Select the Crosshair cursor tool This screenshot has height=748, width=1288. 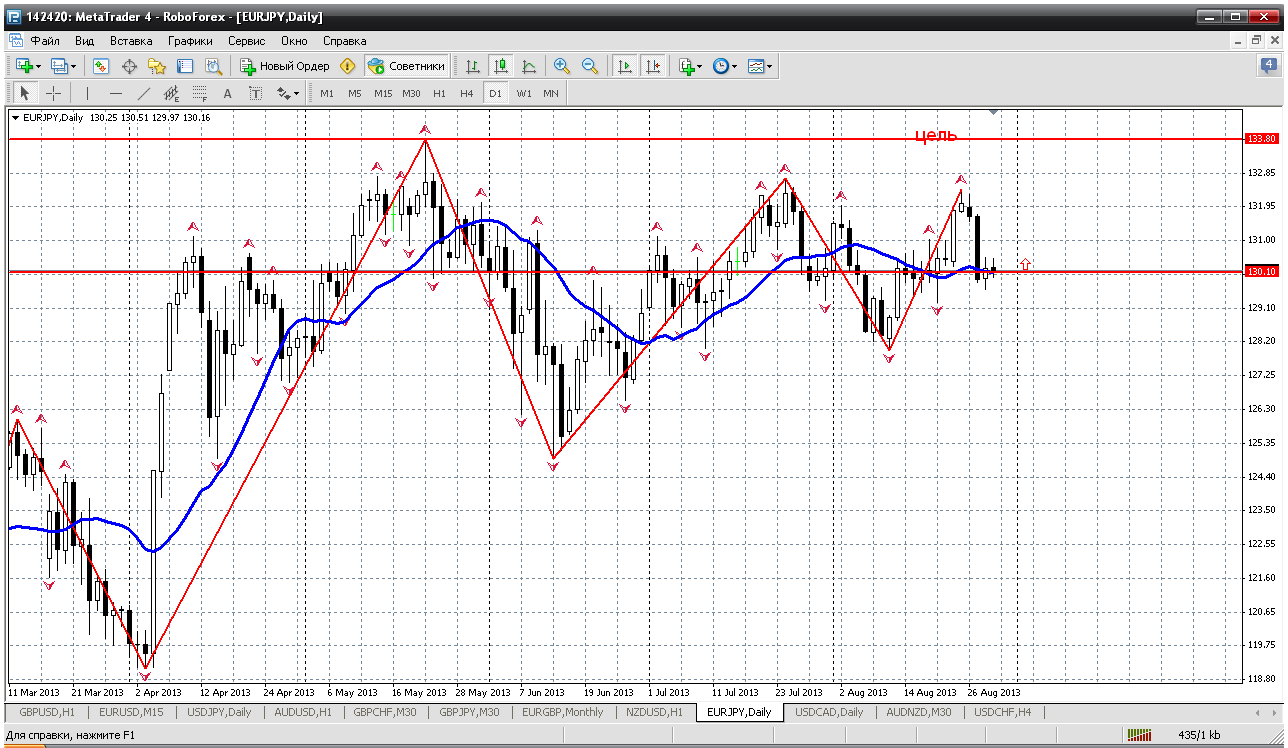pyautogui.click(x=54, y=93)
